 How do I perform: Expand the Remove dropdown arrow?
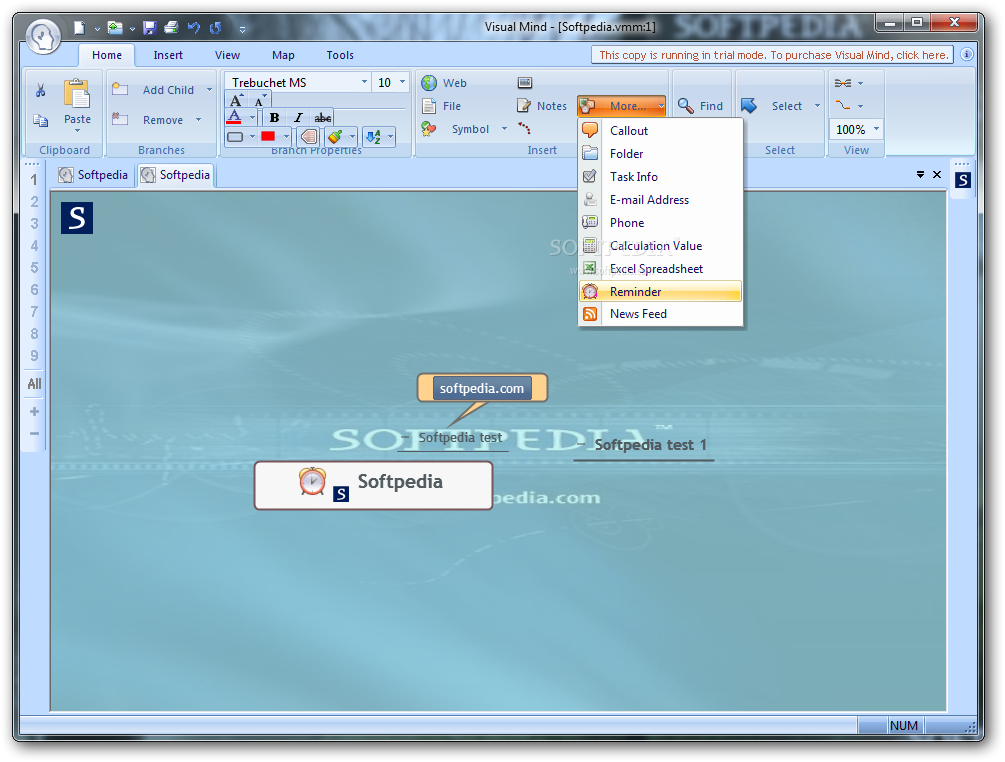[x=199, y=119]
